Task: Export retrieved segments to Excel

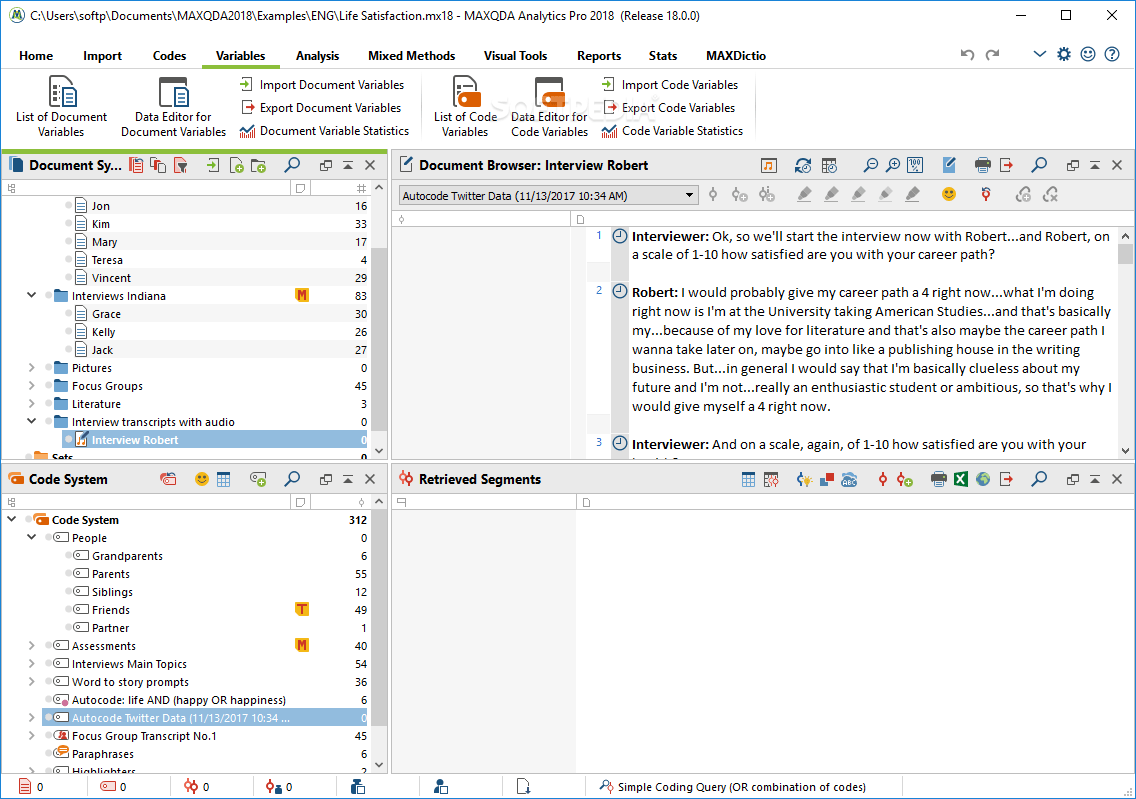Action: [x=961, y=479]
